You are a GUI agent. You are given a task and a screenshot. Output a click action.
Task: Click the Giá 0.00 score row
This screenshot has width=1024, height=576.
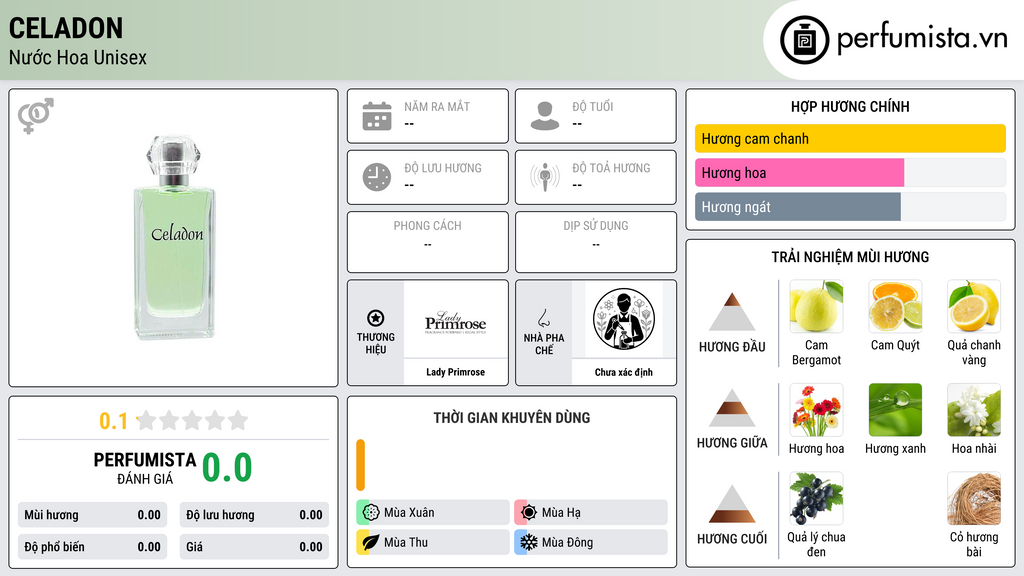pos(254,547)
